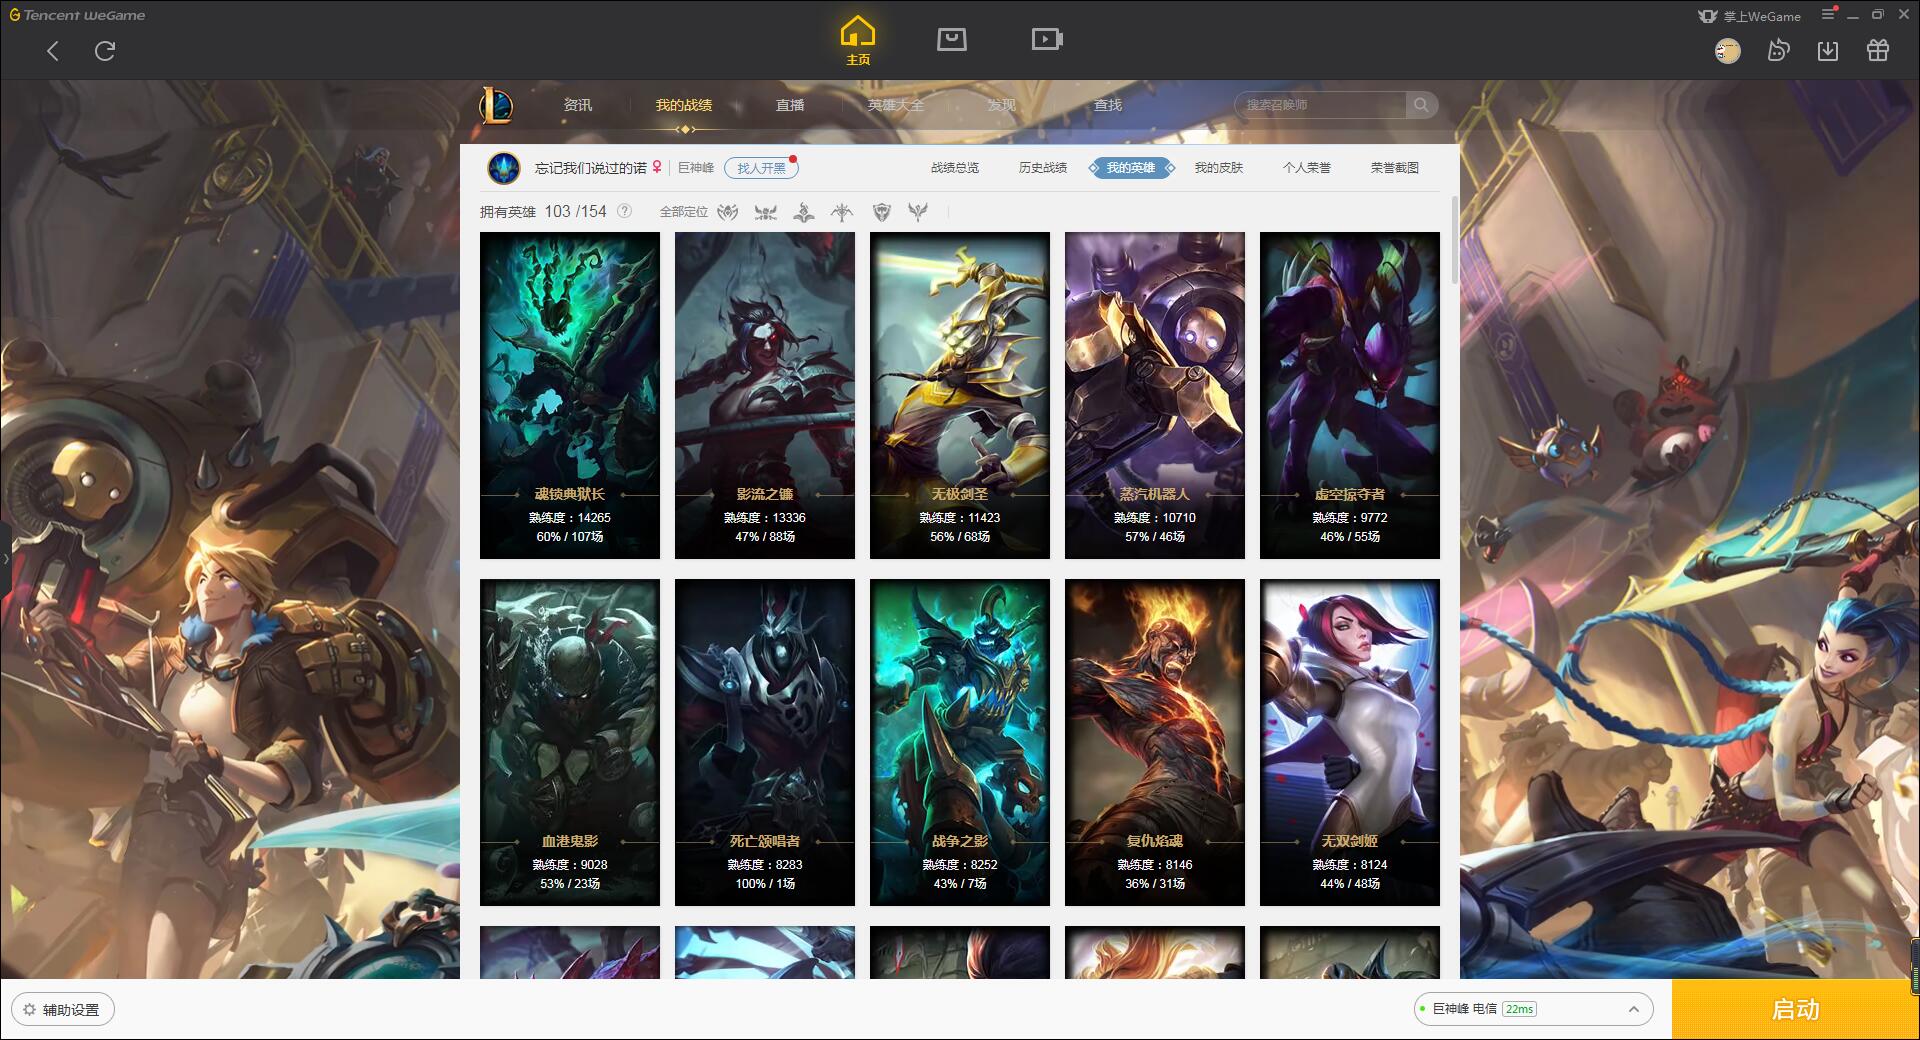Screen dimensions: 1920x1040
Task: Click the summoner name 忘记我们说过的诺
Action: [590, 168]
